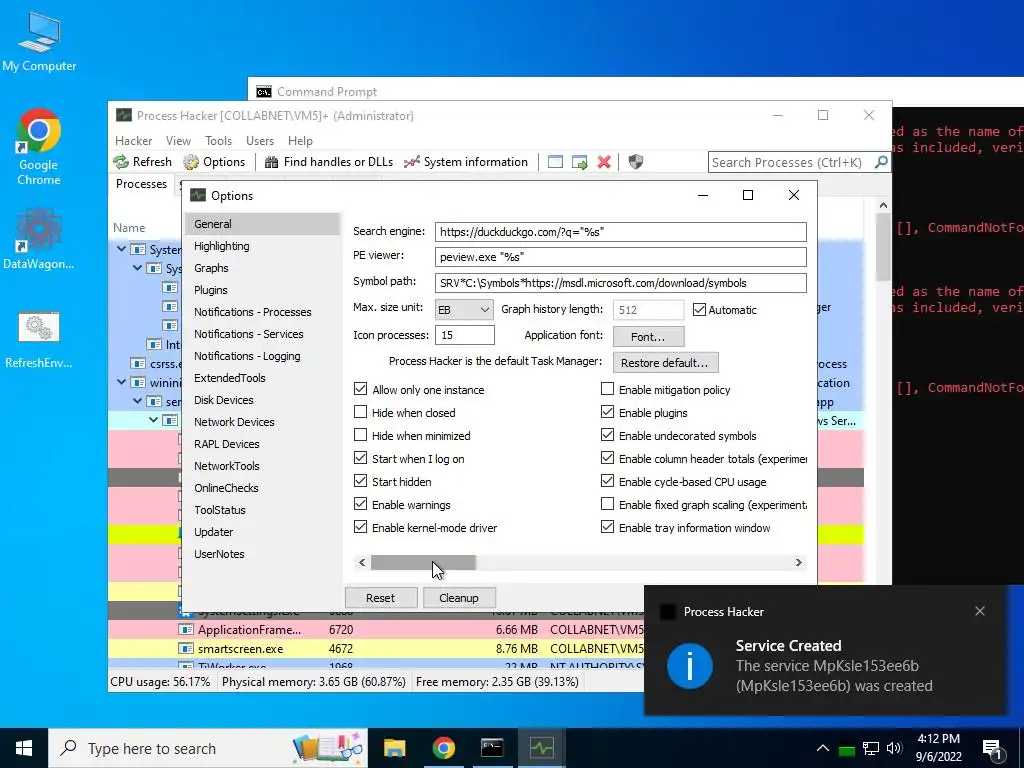This screenshot has width=1024, height=768.
Task: Enable Hide when closed
Action: [x=360, y=412]
